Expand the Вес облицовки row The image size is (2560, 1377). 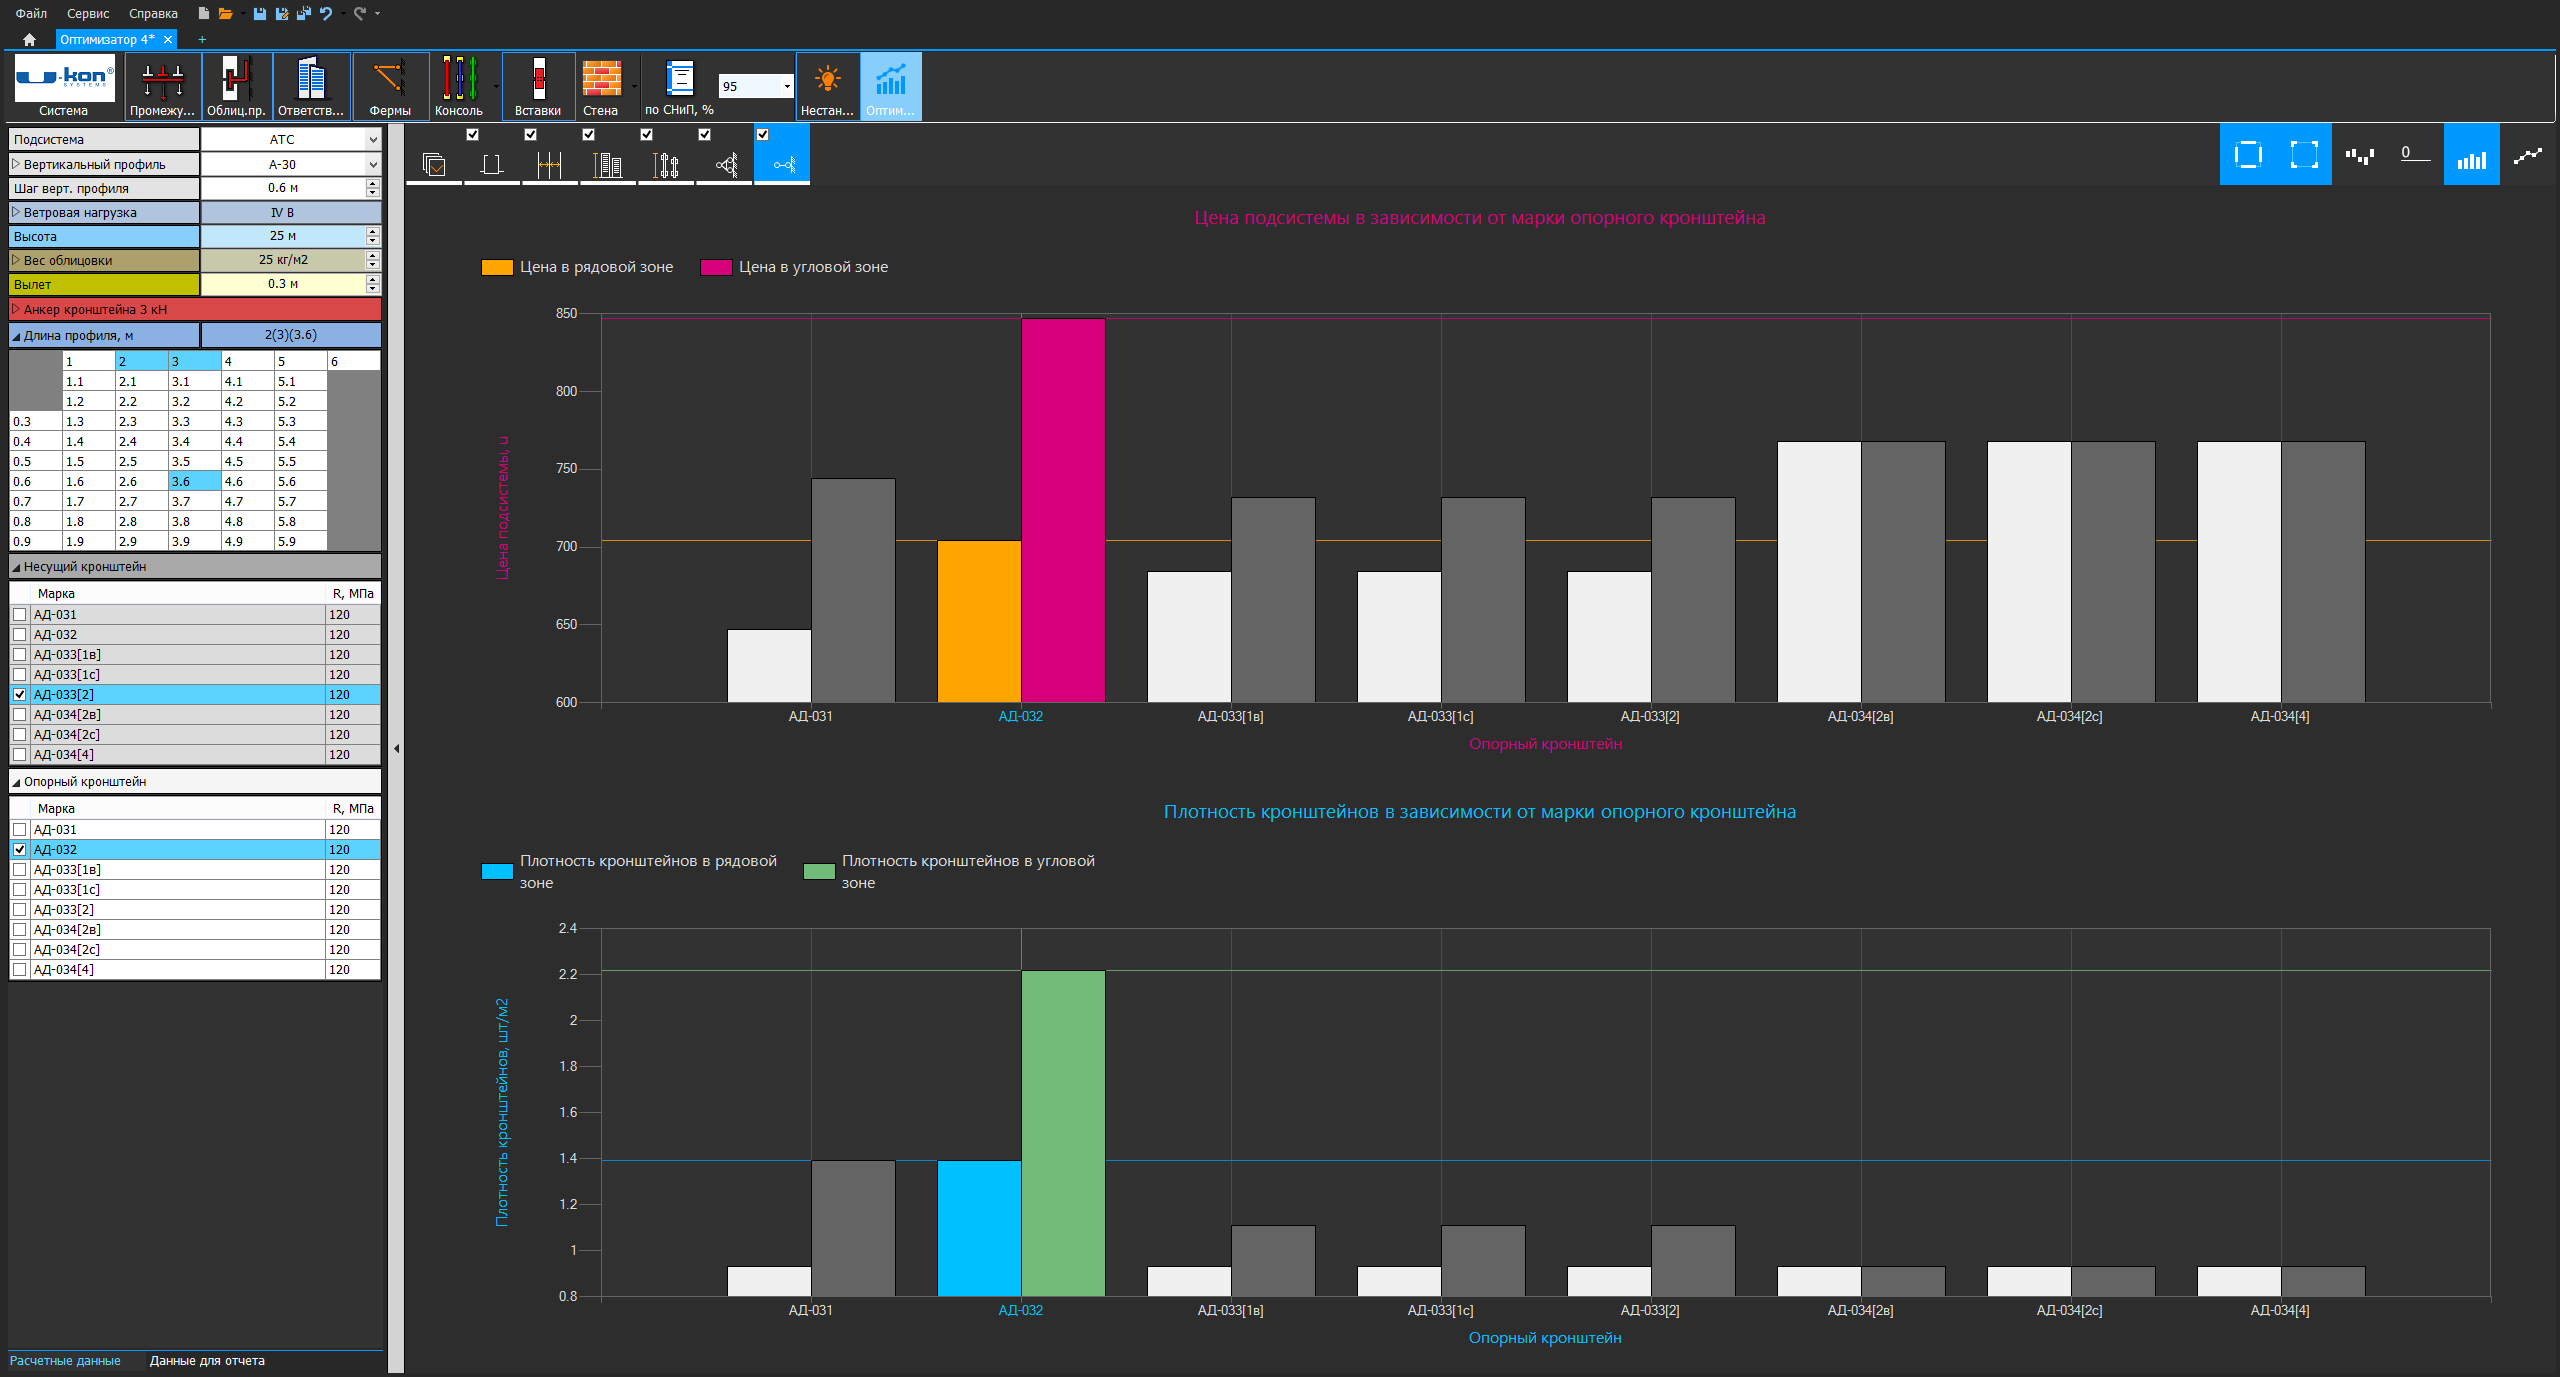point(16,260)
